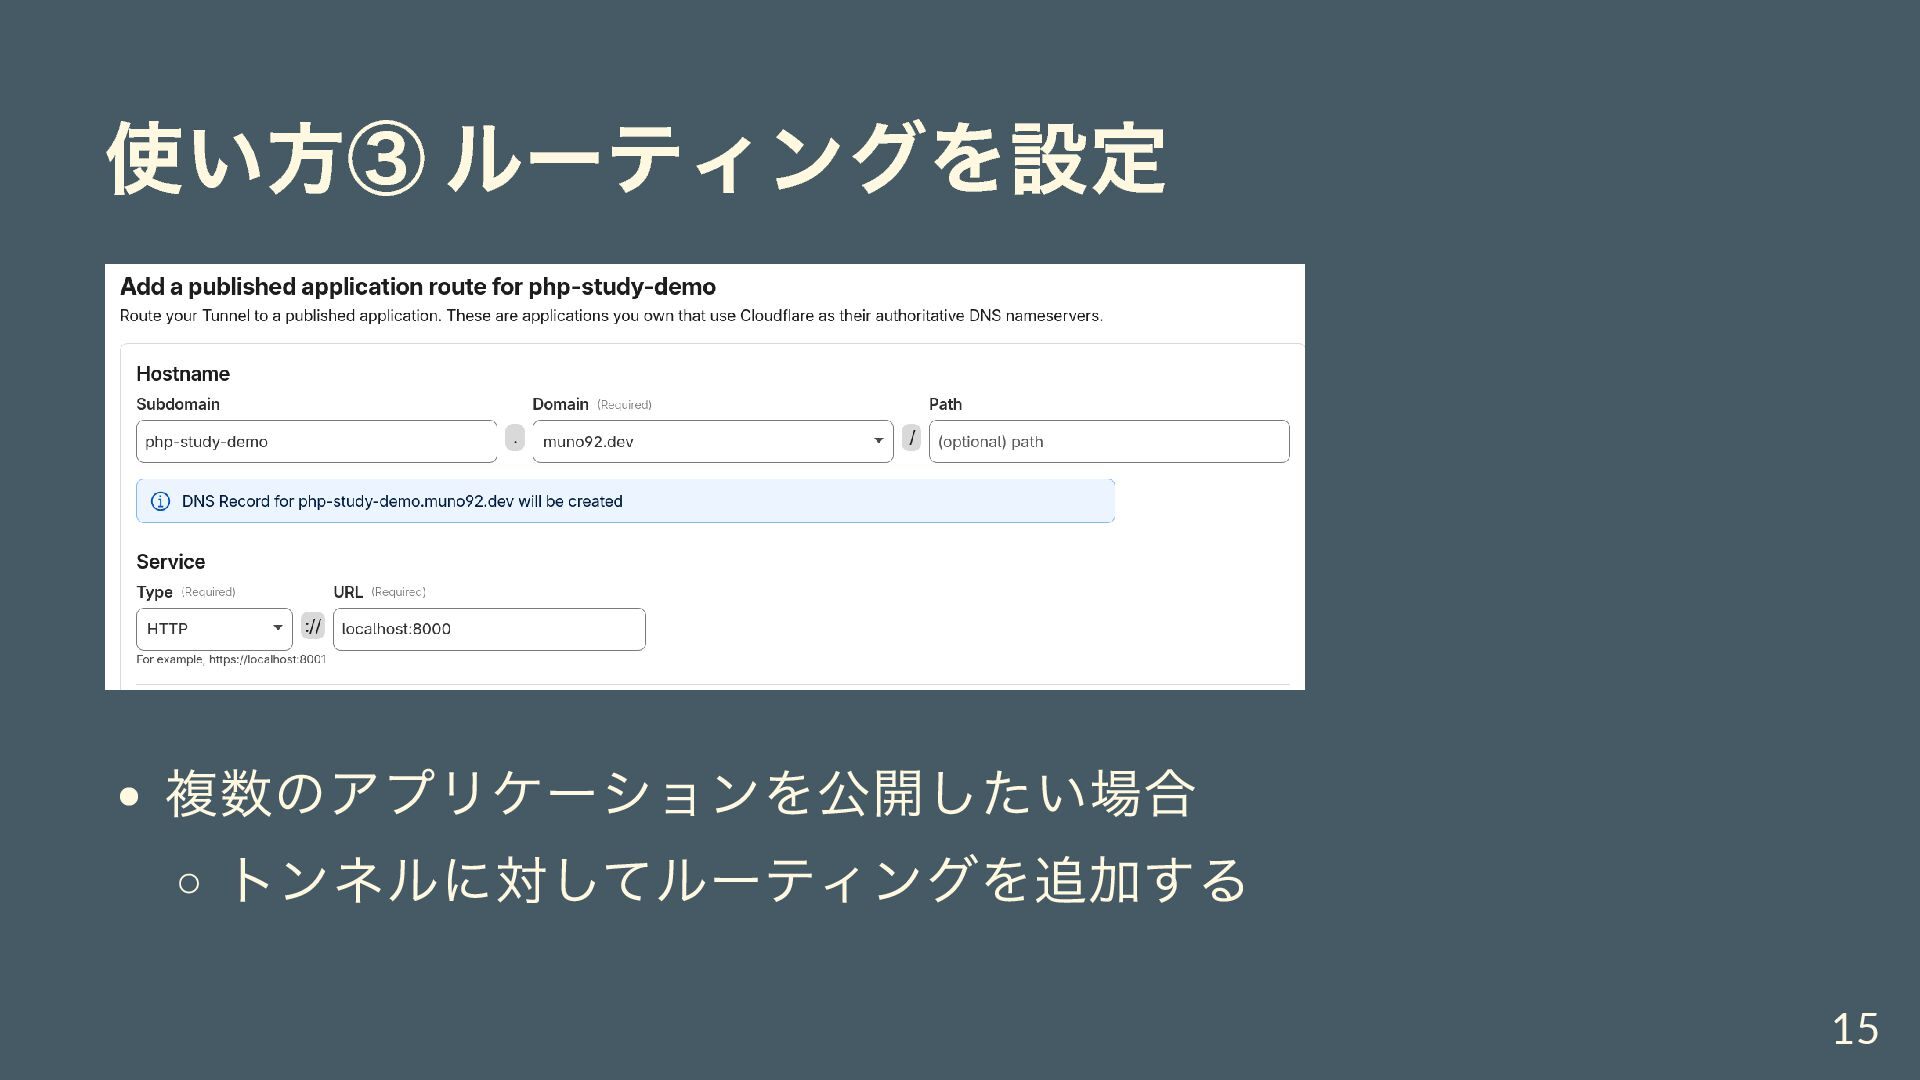
Task: Click the slide title 使い方③ ルーティングを設定
Action: [636, 158]
